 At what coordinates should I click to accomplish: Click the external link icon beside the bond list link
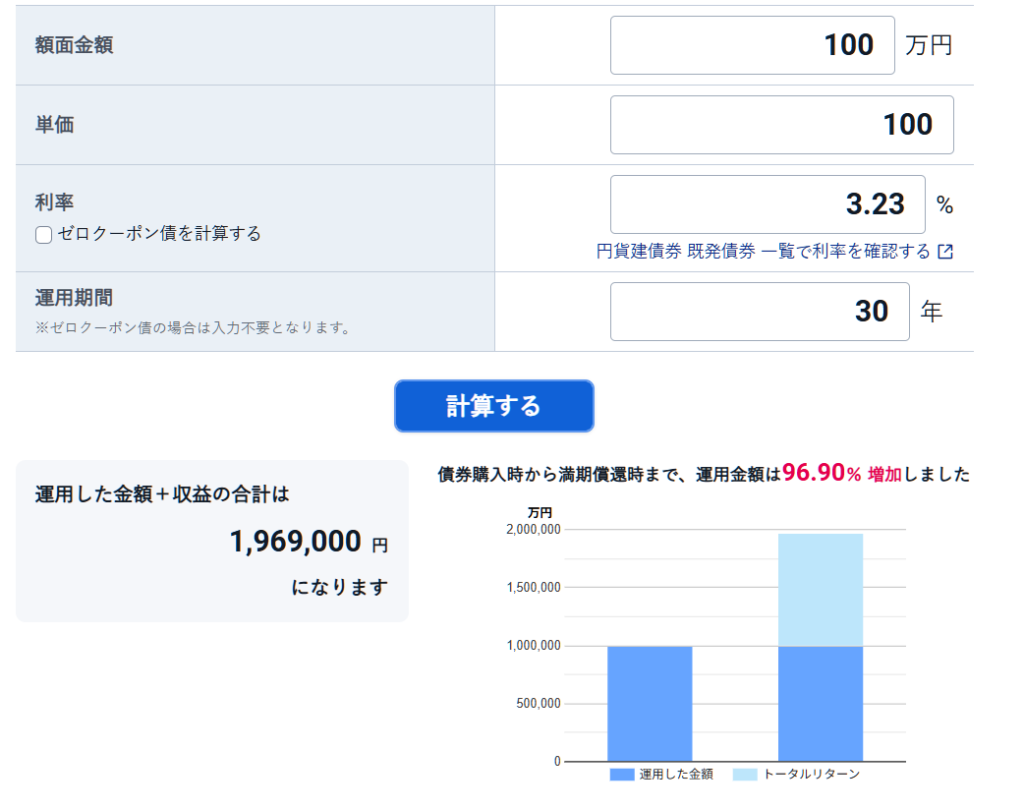pyautogui.click(x=945, y=252)
